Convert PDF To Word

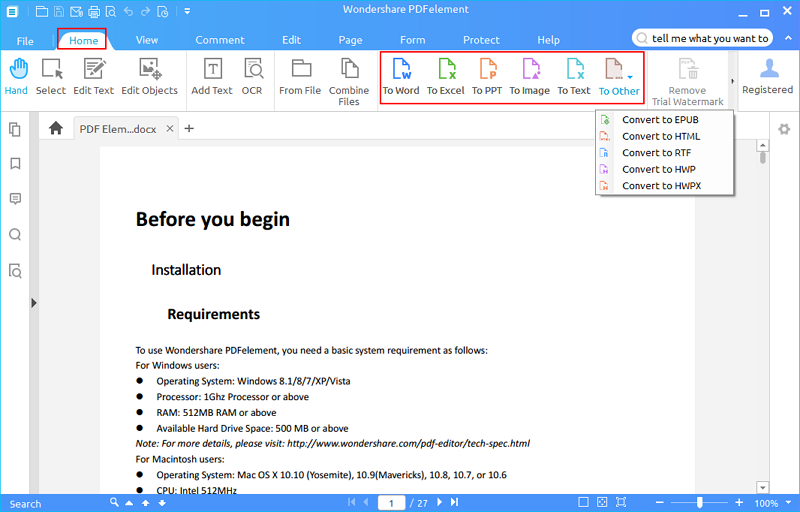tap(401, 77)
